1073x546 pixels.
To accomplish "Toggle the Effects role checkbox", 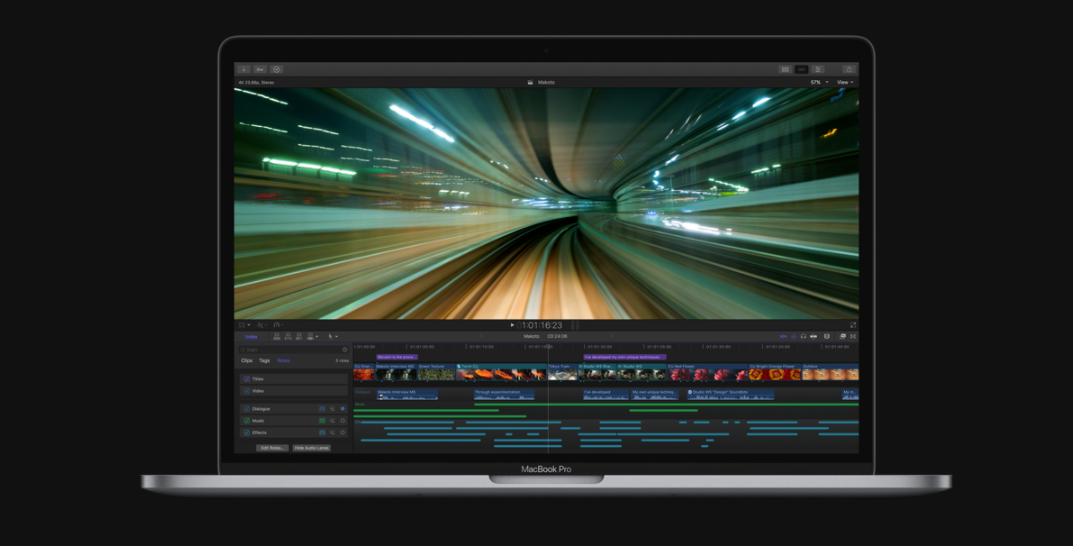I will [x=247, y=433].
